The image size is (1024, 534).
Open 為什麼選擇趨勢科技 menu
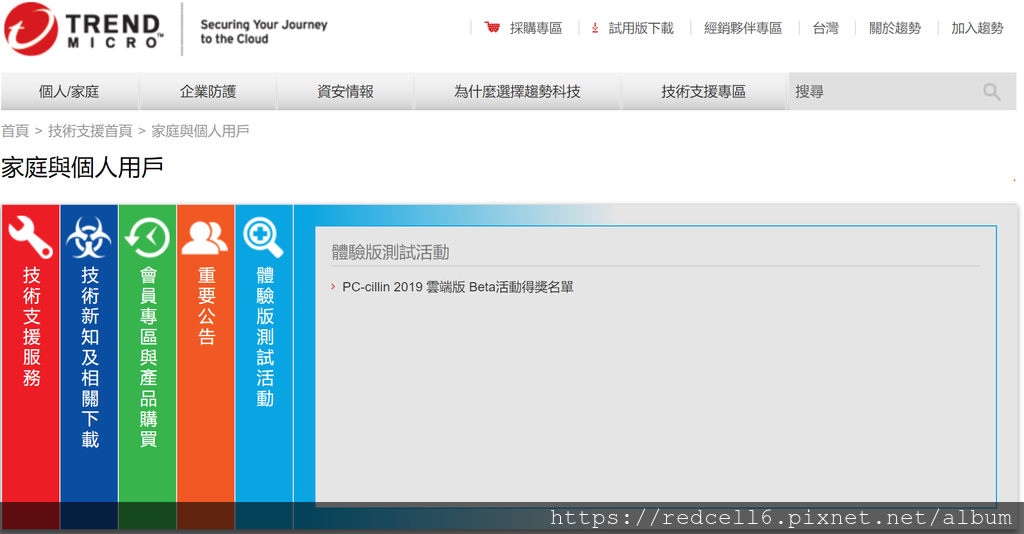coord(517,91)
